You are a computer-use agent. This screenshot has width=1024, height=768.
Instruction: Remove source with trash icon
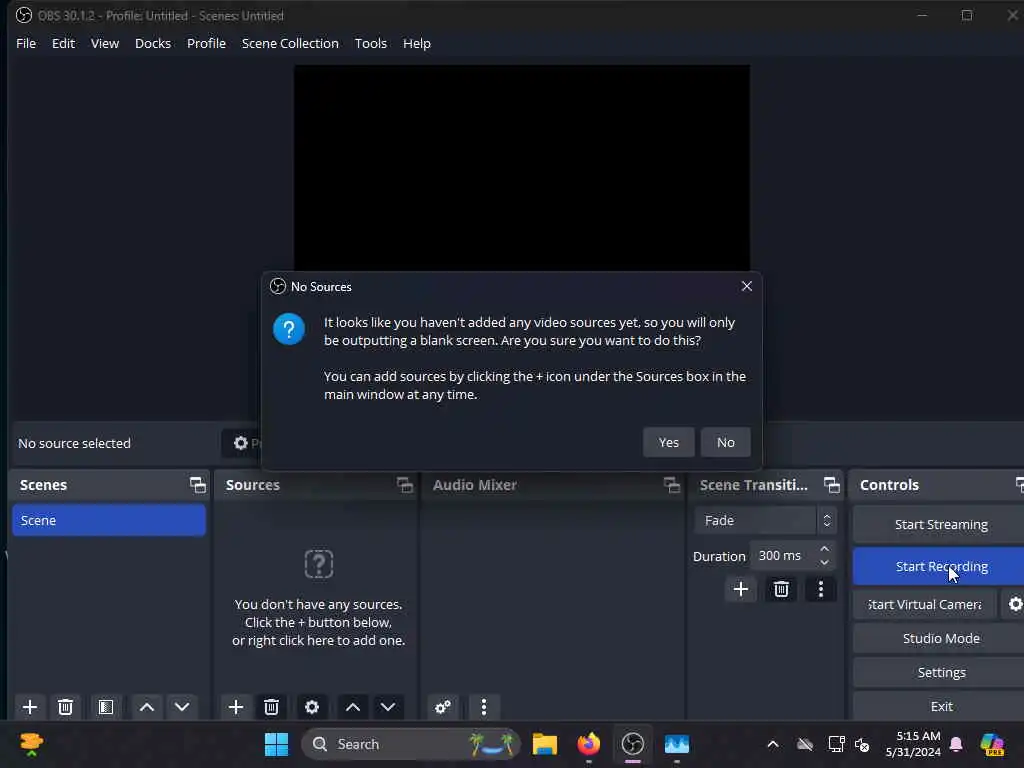tap(271, 707)
